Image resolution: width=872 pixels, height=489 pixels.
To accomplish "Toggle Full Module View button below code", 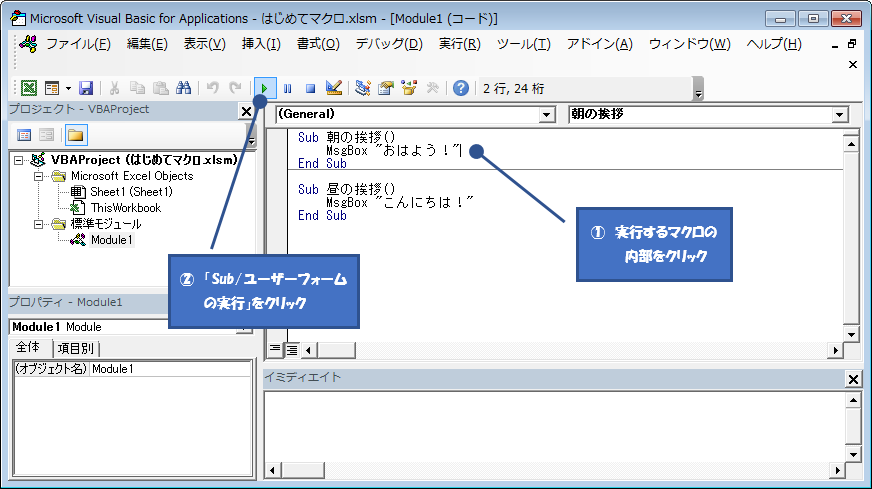I will pos(291,349).
